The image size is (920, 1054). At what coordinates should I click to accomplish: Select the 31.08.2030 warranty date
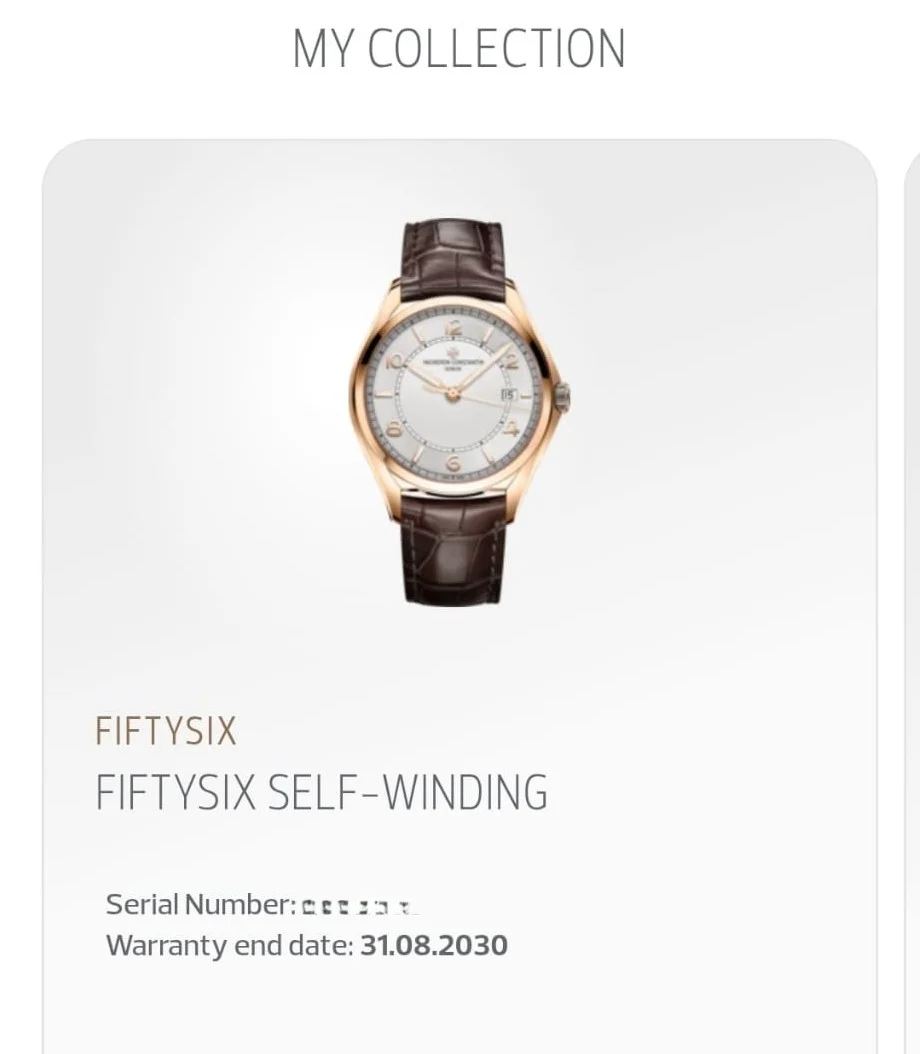click(x=434, y=945)
